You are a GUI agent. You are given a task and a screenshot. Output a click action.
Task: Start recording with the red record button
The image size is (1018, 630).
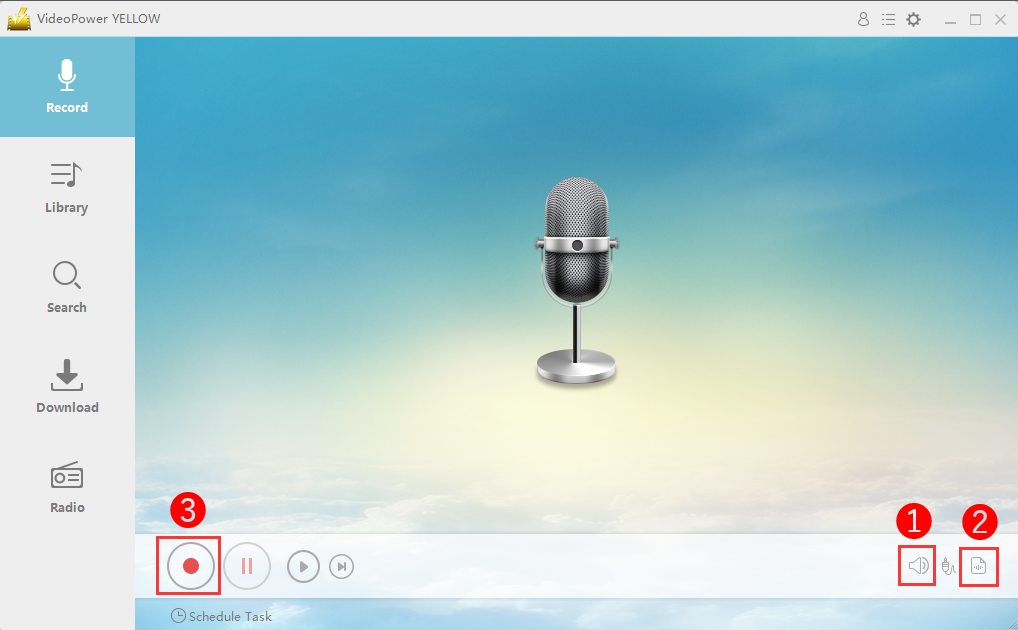tap(190, 566)
